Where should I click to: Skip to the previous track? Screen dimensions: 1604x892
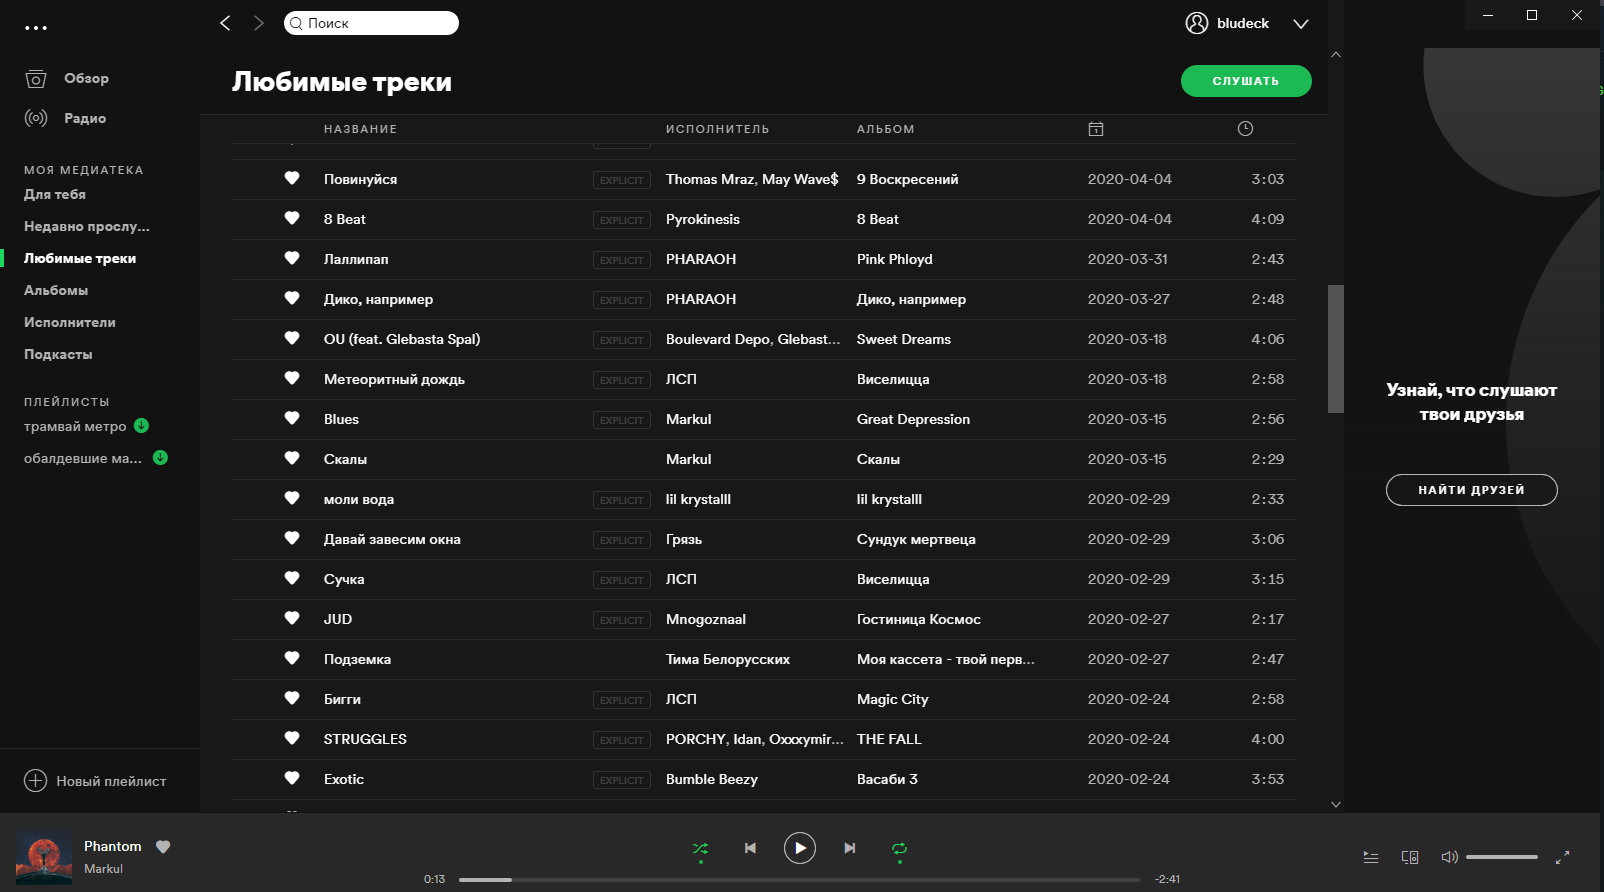(750, 848)
